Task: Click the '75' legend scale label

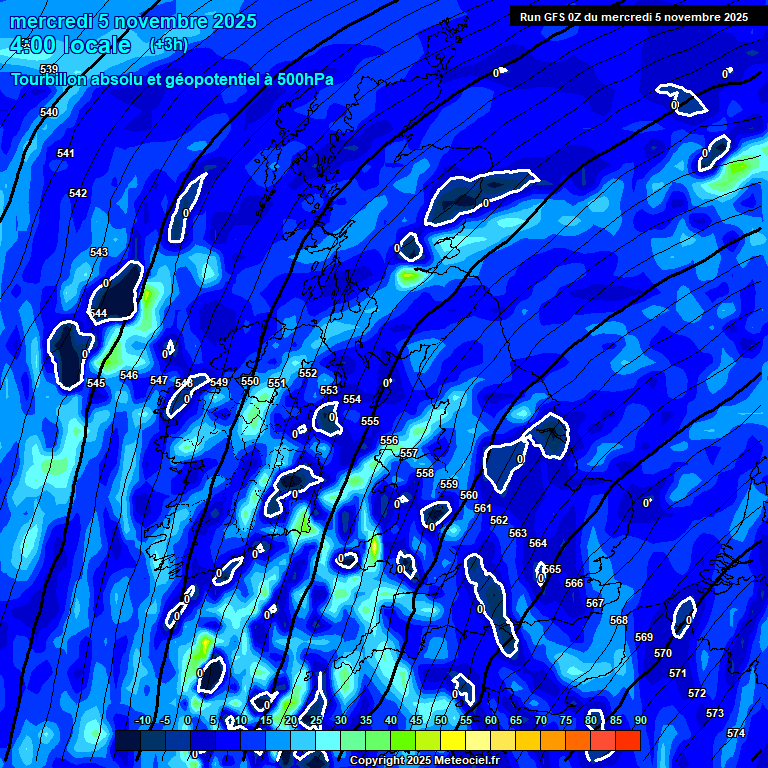Action: [x=566, y=720]
